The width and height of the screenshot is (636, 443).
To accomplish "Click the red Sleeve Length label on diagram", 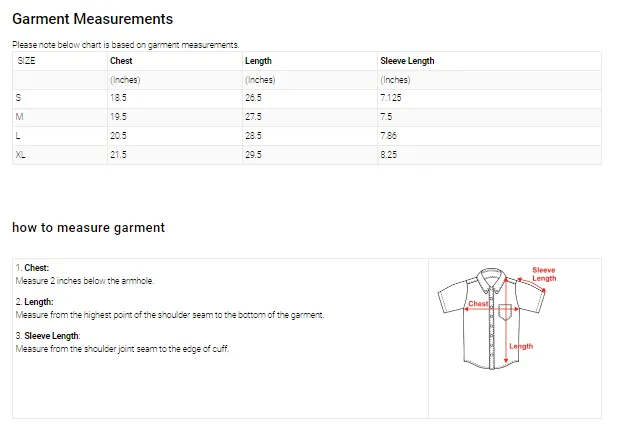I will tap(544, 274).
